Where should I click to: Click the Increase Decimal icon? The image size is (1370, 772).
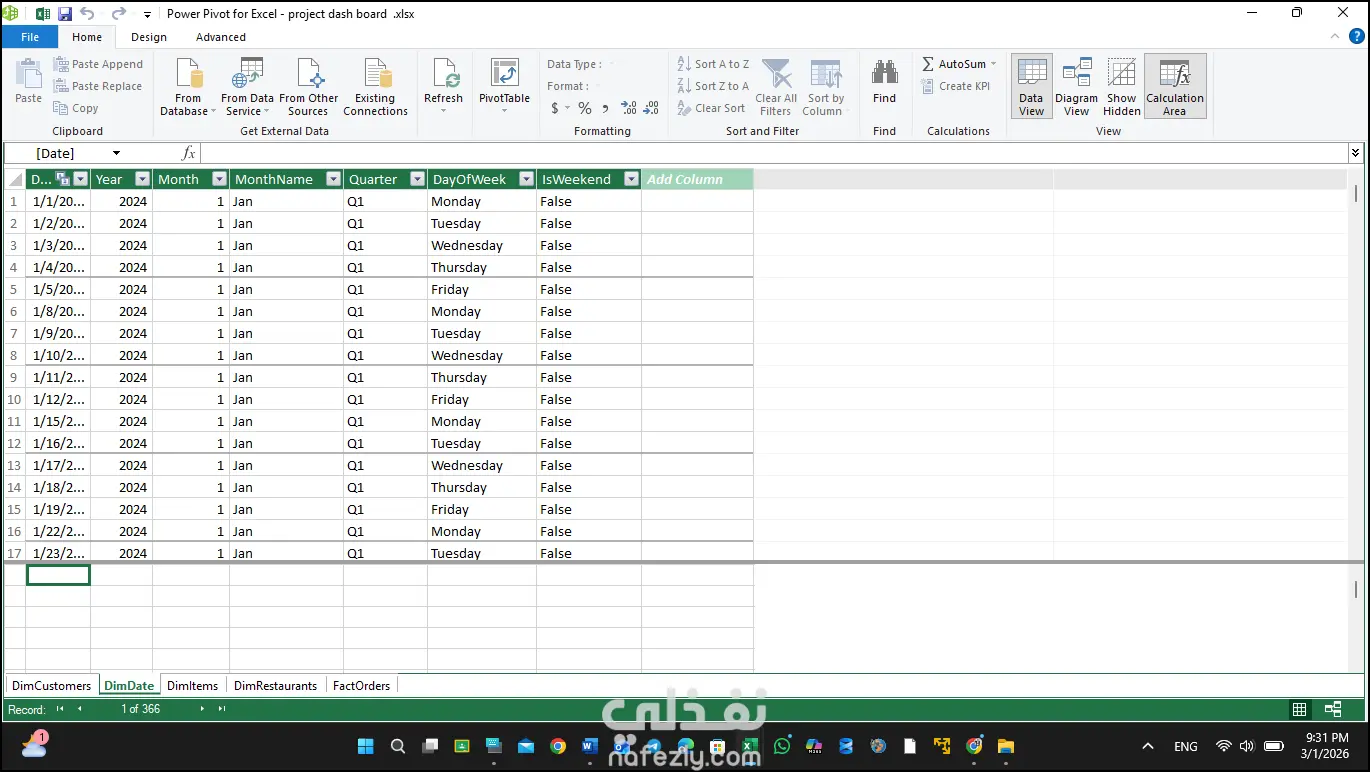pyautogui.click(x=629, y=108)
